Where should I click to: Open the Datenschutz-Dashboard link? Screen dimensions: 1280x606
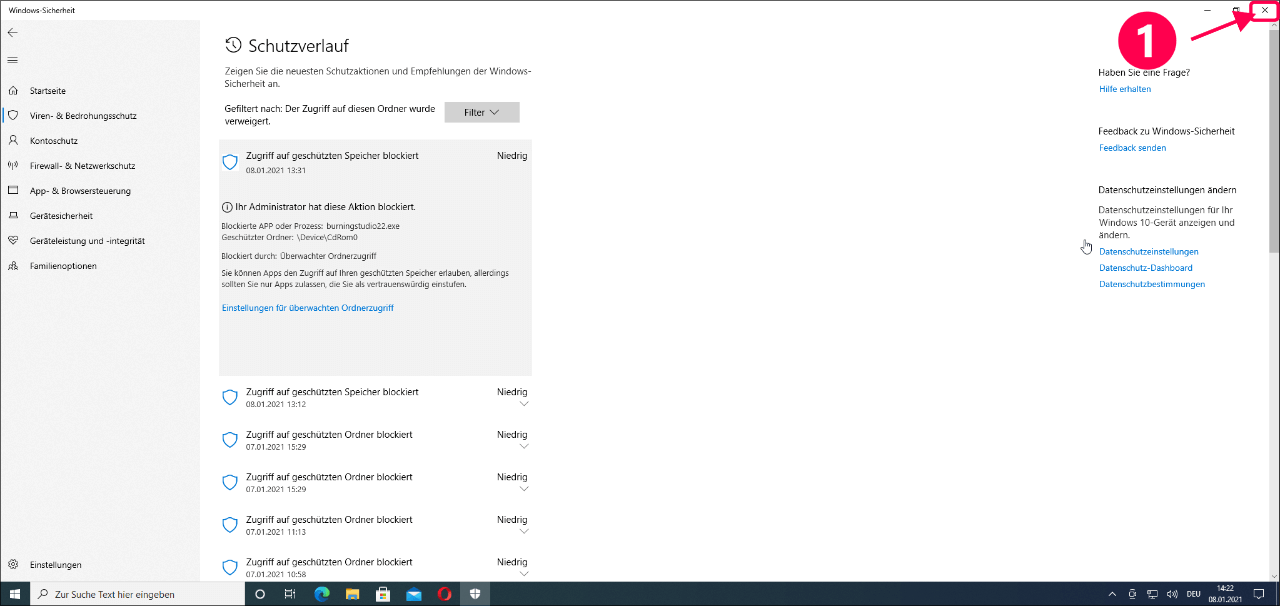[x=1145, y=268]
